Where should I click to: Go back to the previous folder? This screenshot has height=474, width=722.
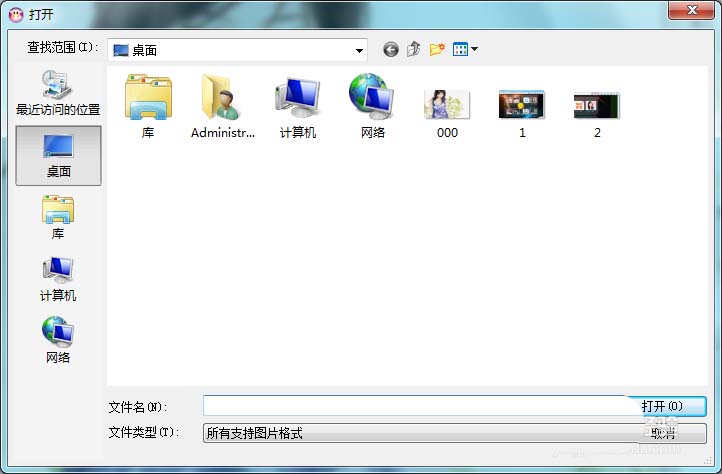click(x=391, y=49)
